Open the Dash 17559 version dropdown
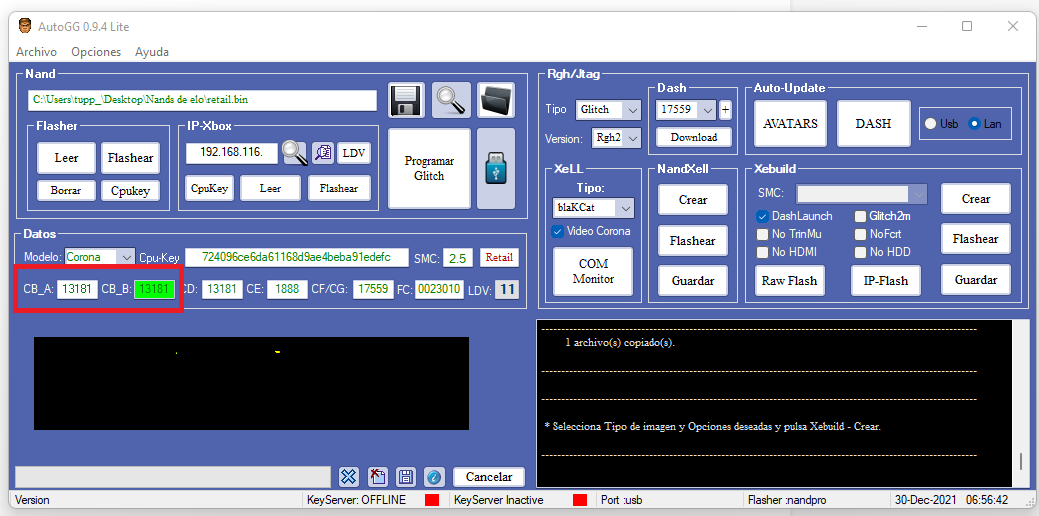1039x516 pixels. point(707,109)
